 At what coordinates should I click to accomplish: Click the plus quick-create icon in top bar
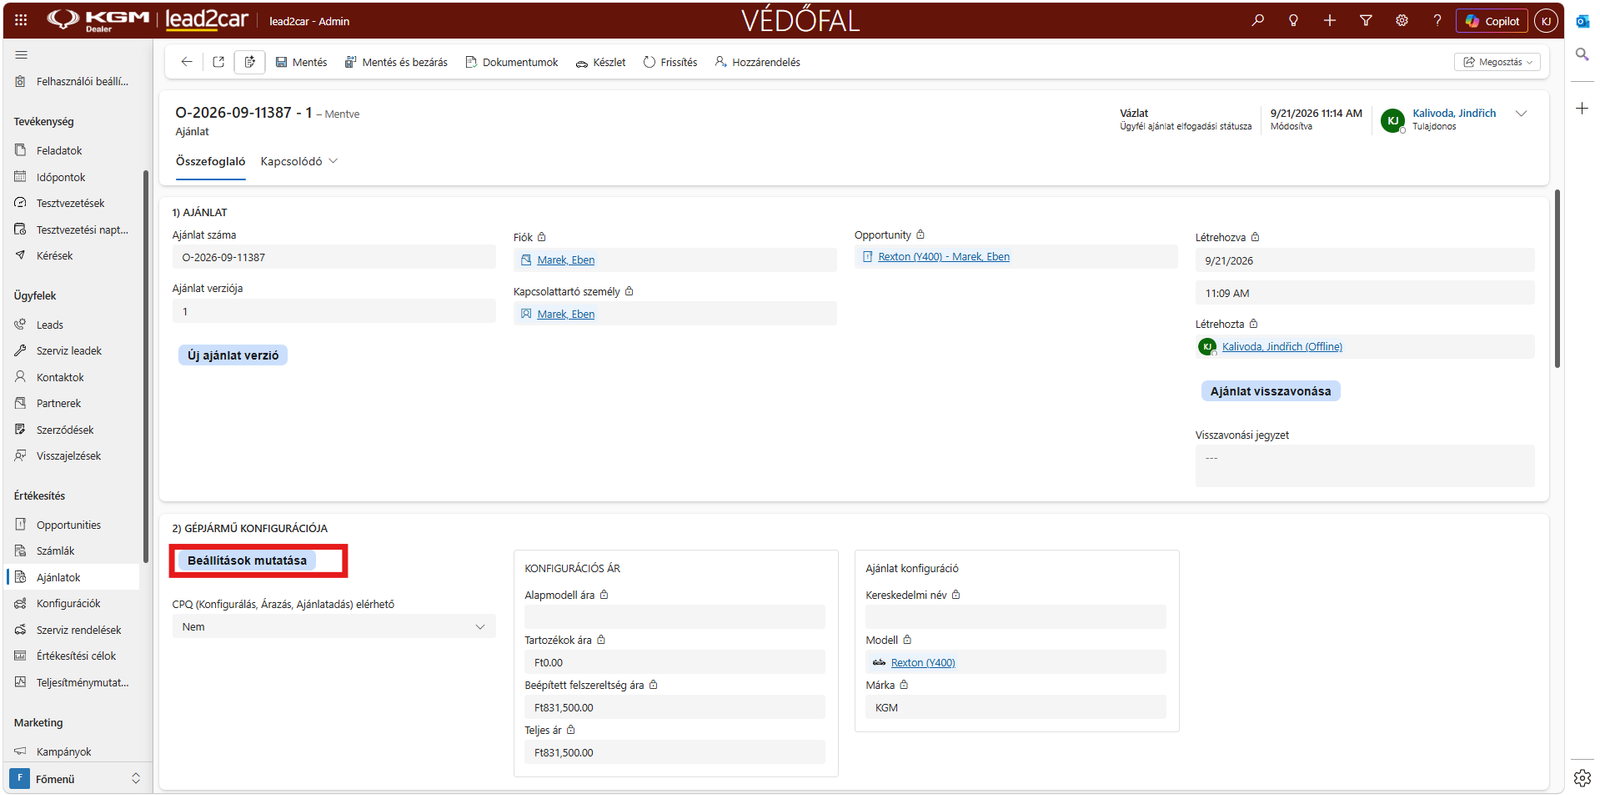click(x=1330, y=20)
